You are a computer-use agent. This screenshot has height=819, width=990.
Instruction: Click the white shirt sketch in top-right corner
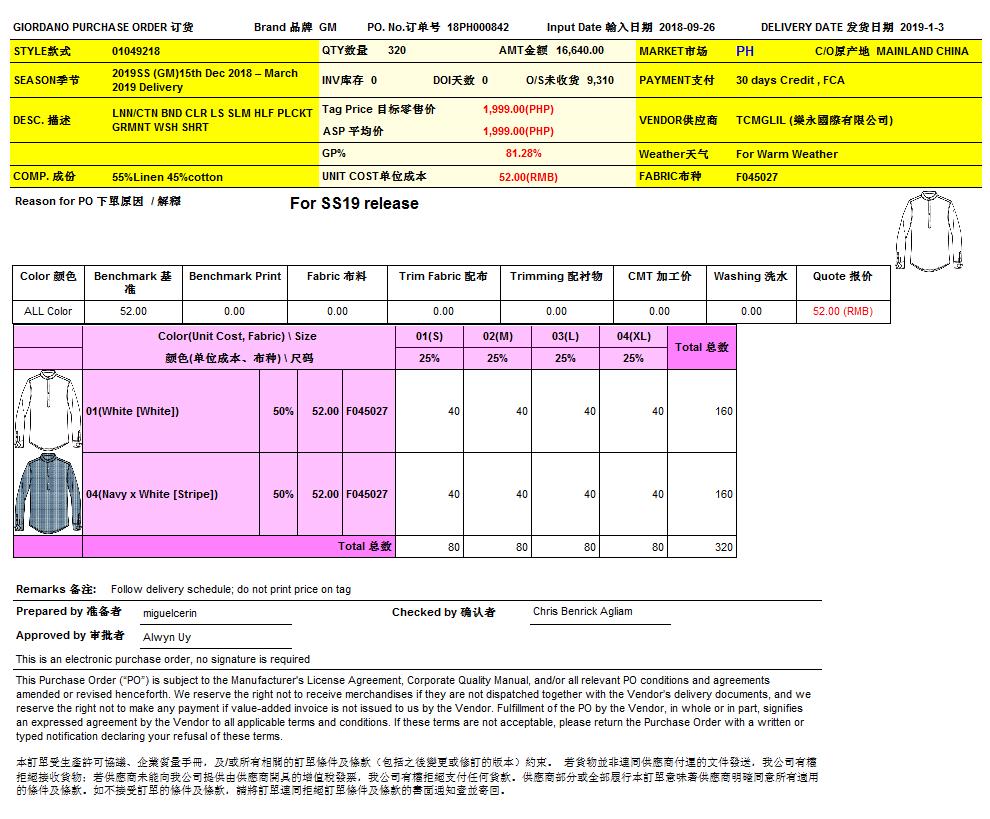[928, 230]
